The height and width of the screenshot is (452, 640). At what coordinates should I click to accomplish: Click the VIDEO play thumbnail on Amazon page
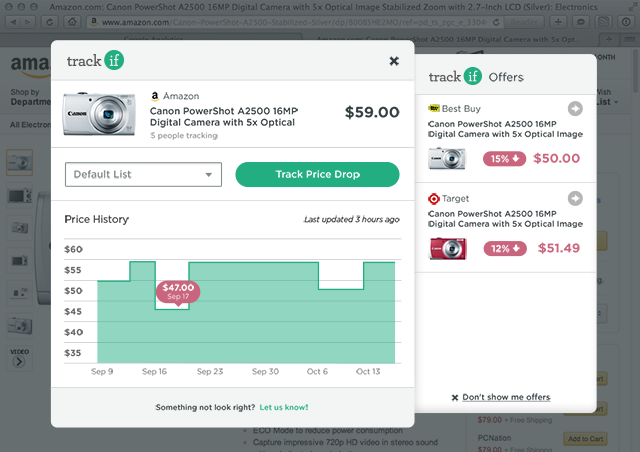tap(19, 358)
